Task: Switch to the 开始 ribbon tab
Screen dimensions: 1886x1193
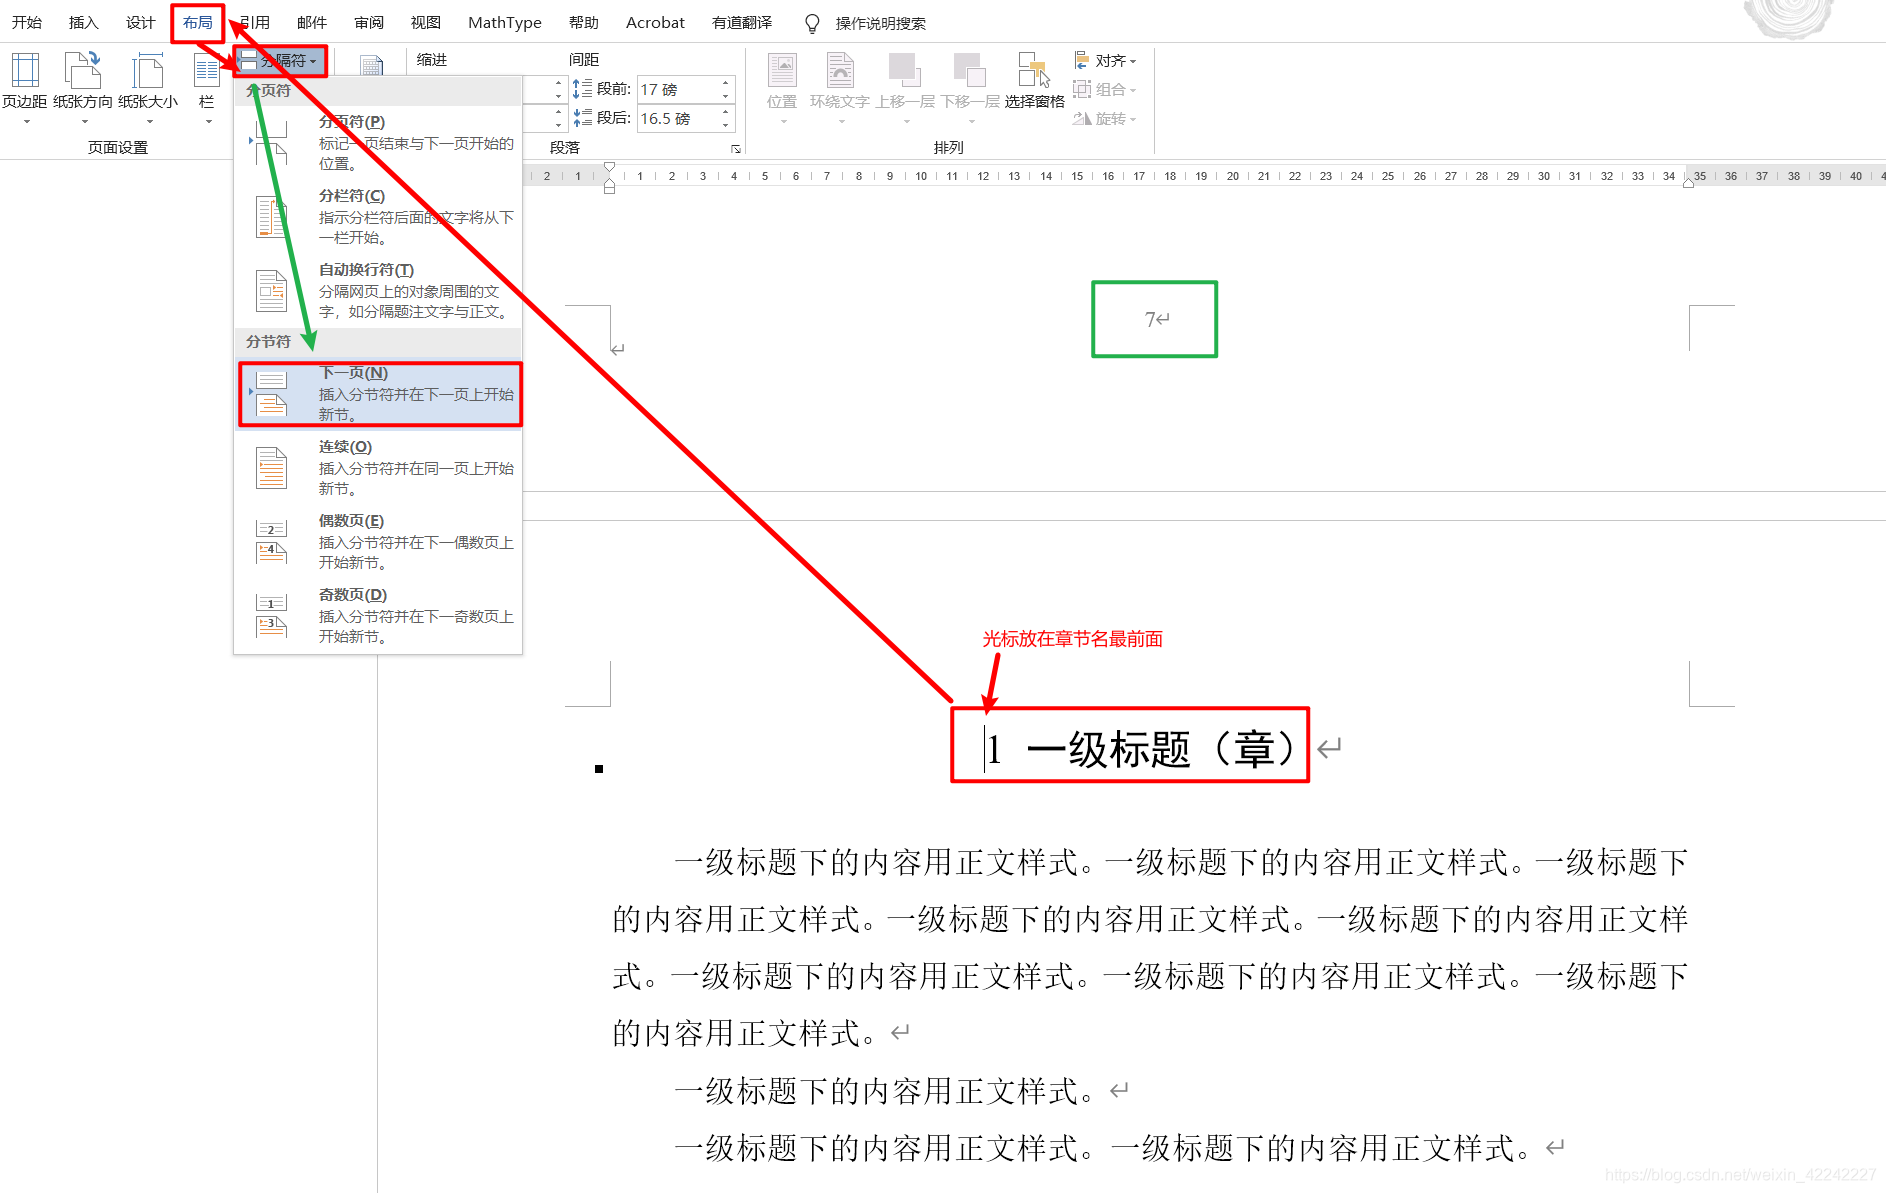Action: 27,22
